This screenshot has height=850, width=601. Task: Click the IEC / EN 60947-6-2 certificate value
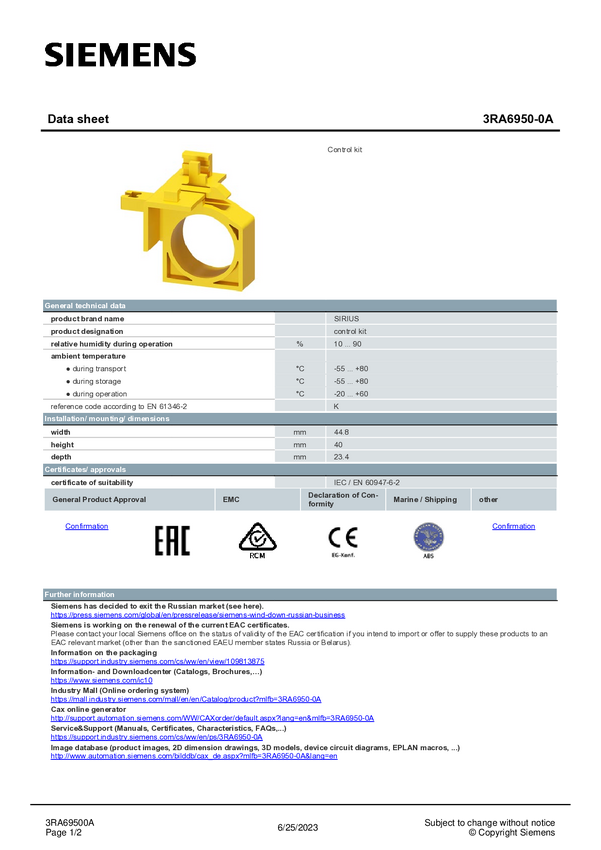point(367,482)
